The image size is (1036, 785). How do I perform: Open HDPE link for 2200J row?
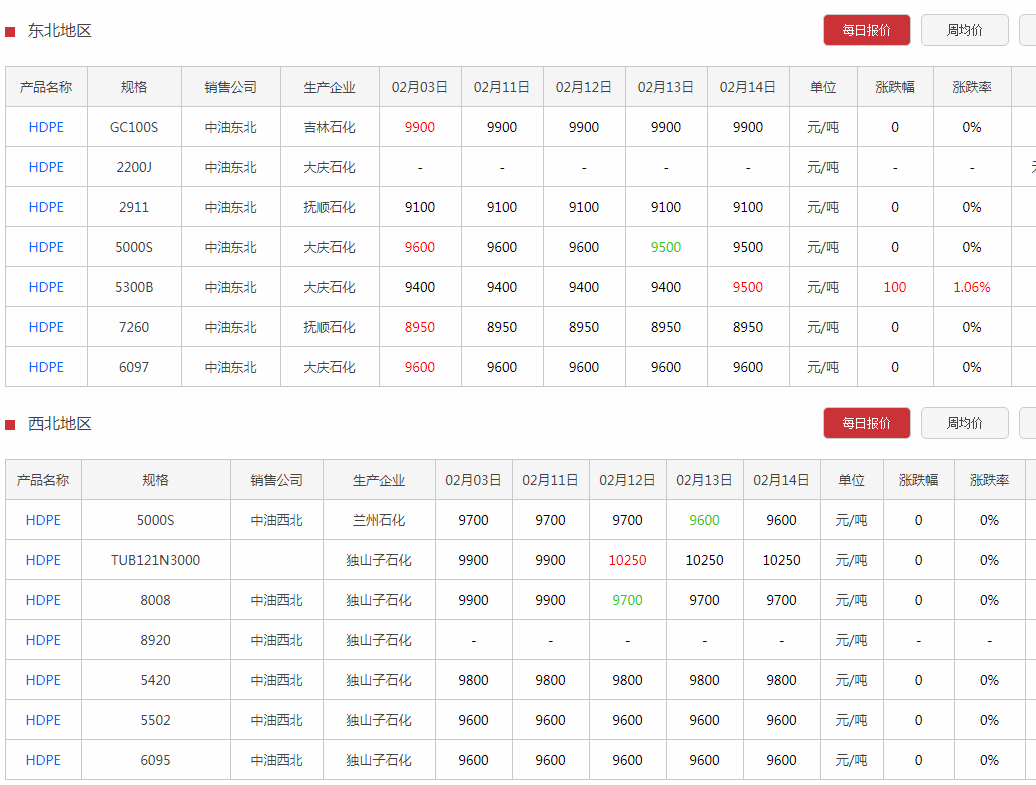tap(46, 167)
